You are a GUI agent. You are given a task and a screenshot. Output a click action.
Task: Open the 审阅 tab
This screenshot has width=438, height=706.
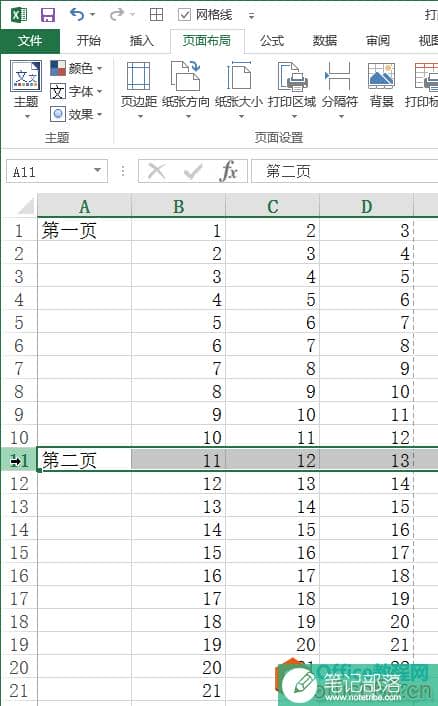378,41
